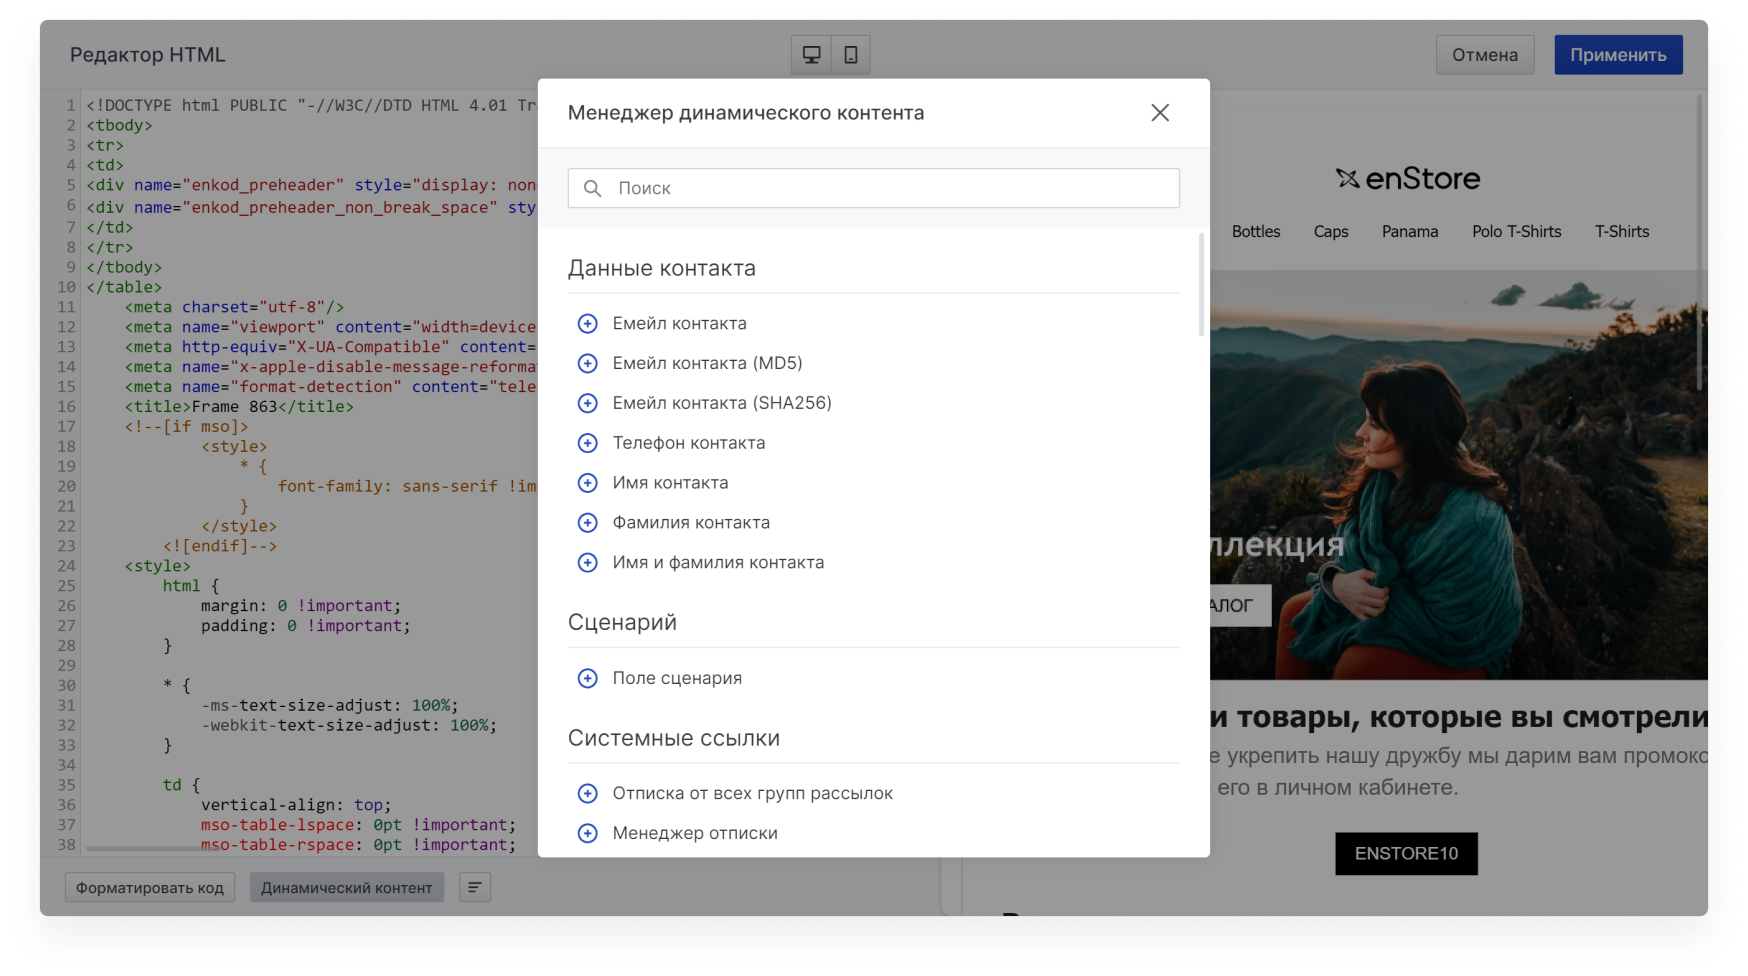Open T-Shirts in preview navigation

[x=1622, y=231]
